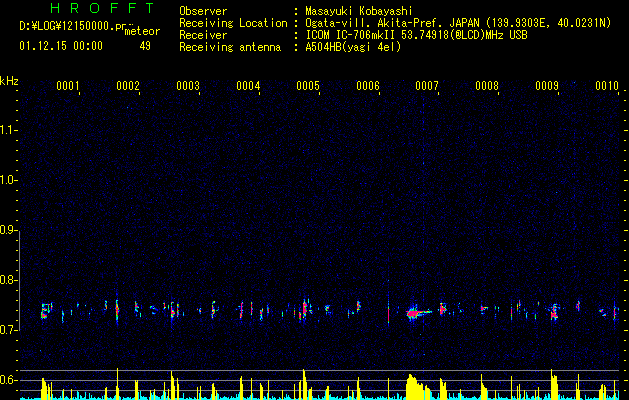The image size is (629, 400).
Task: Click the 1.0 kHz axis label
Action: [8, 181]
